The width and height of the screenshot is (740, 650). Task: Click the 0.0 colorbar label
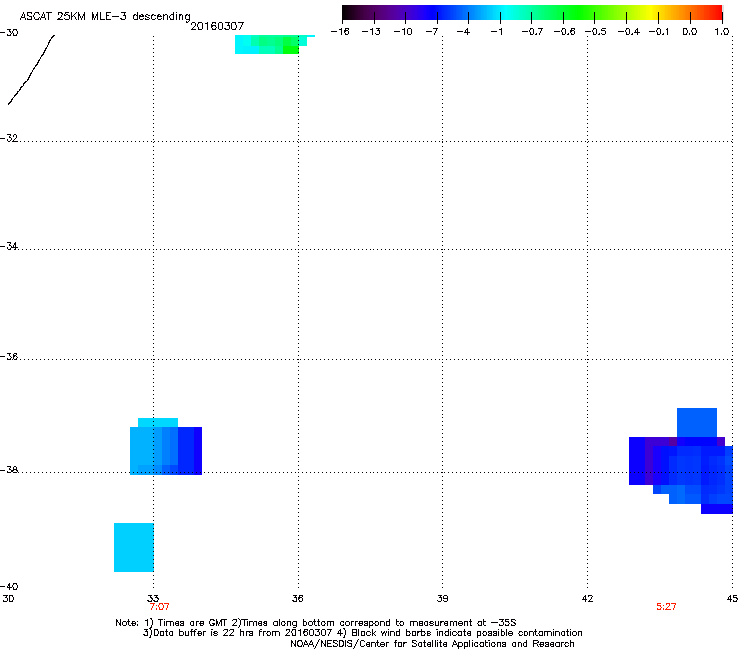click(x=690, y=32)
